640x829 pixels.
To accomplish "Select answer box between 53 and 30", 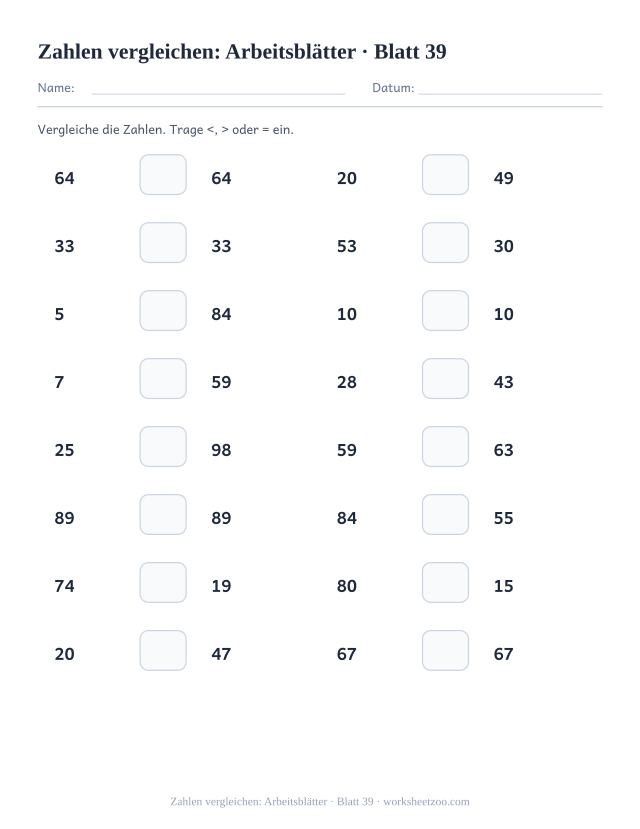I will pos(446,243).
